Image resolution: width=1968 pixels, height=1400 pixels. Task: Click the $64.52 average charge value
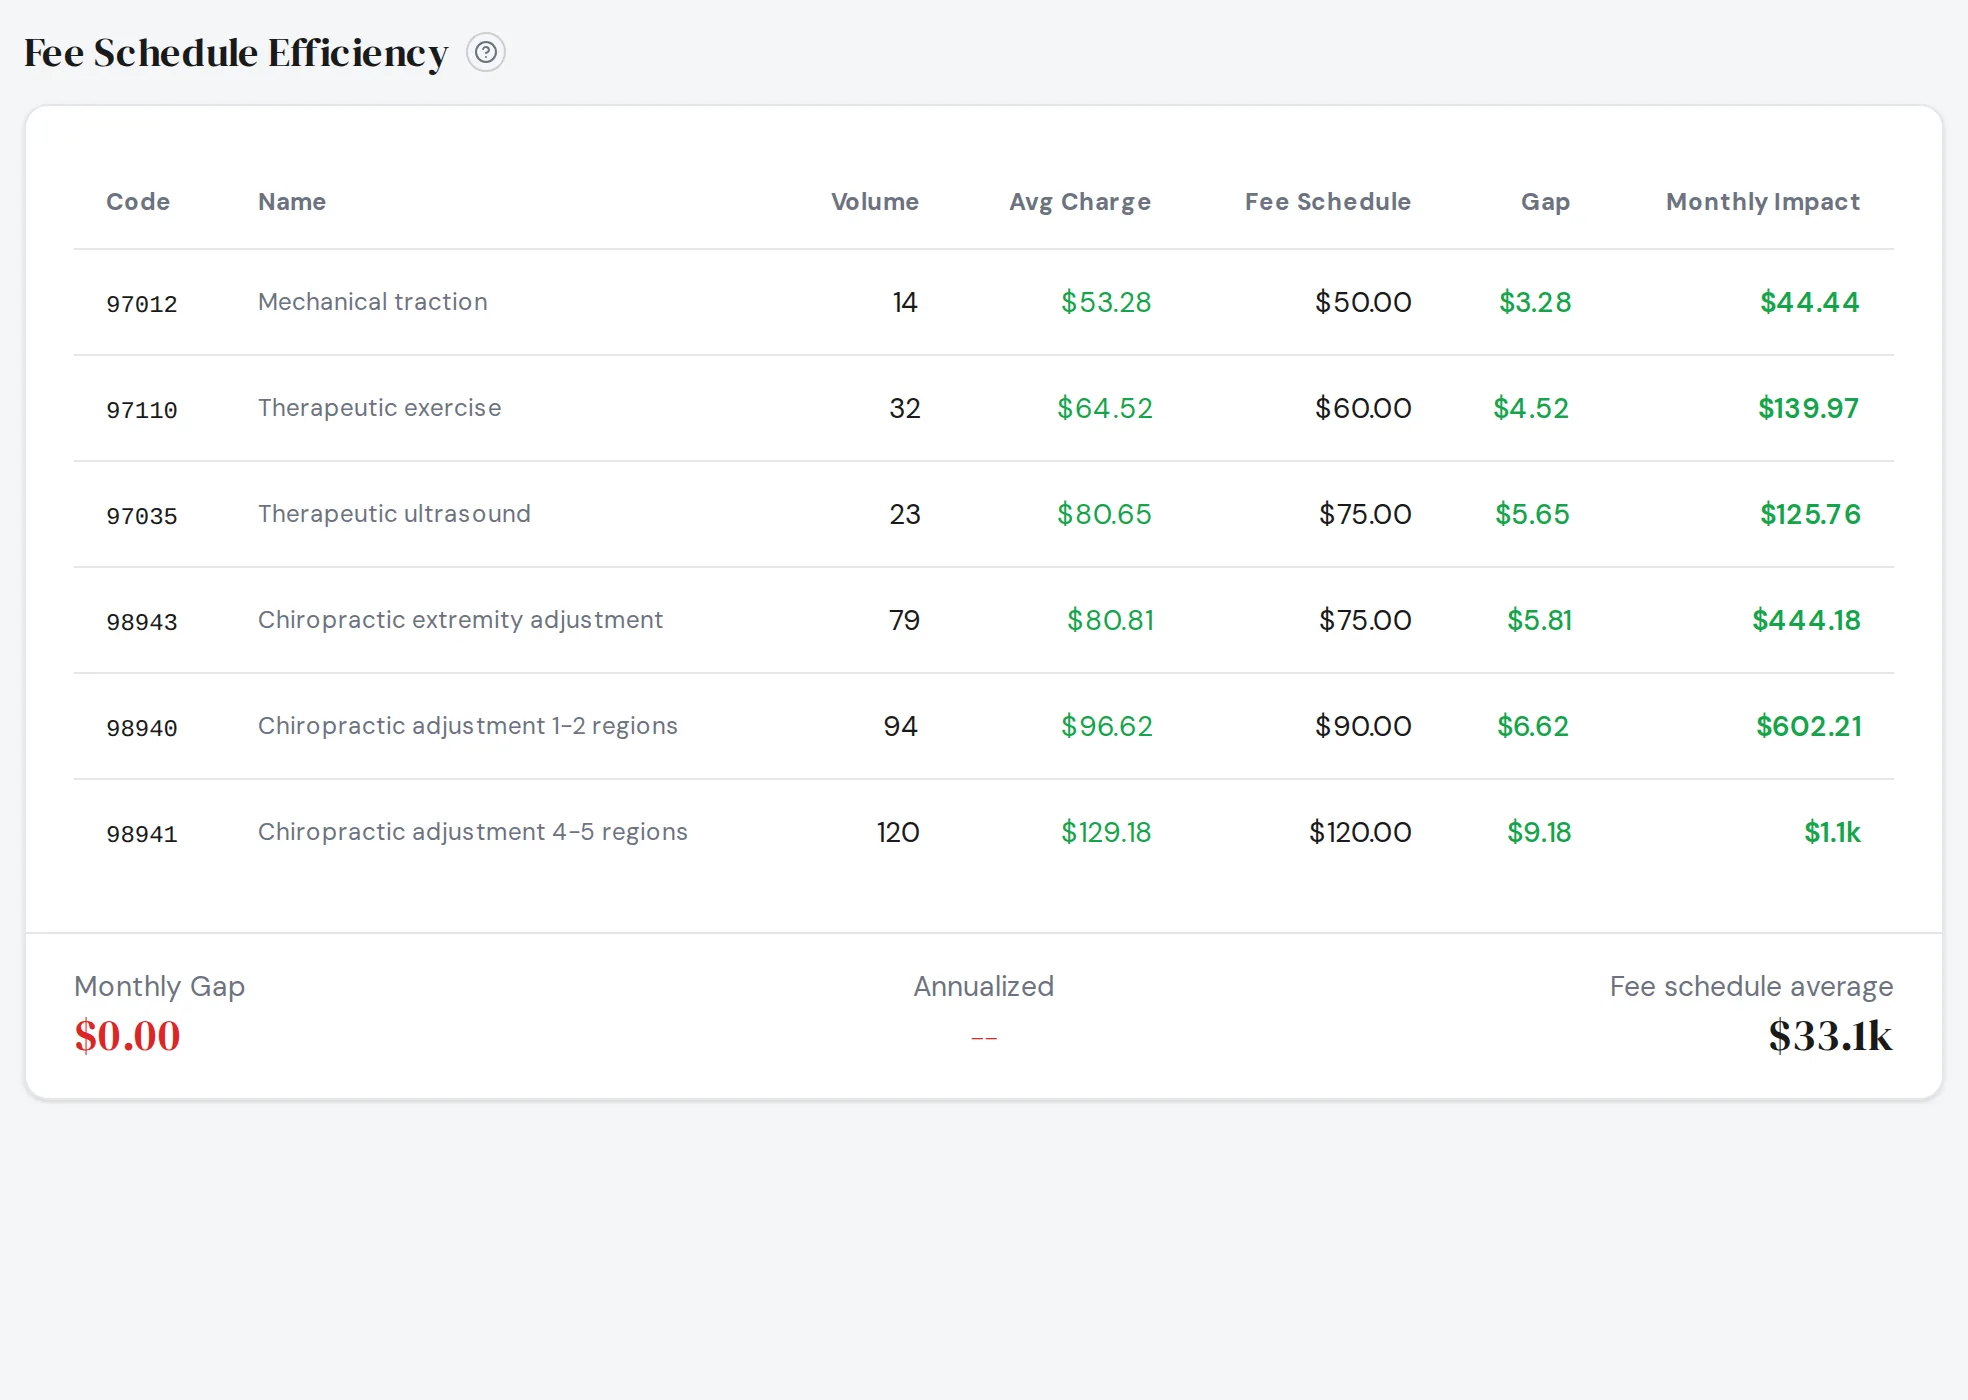click(x=1105, y=408)
